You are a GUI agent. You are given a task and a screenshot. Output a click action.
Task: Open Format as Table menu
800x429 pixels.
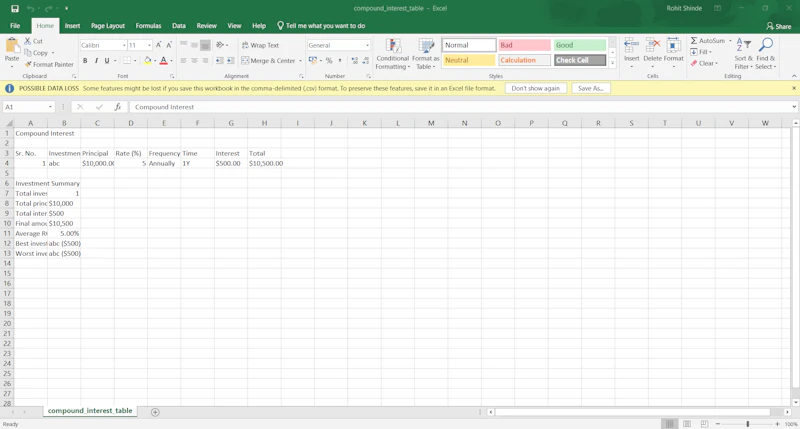click(x=426, y=54)
